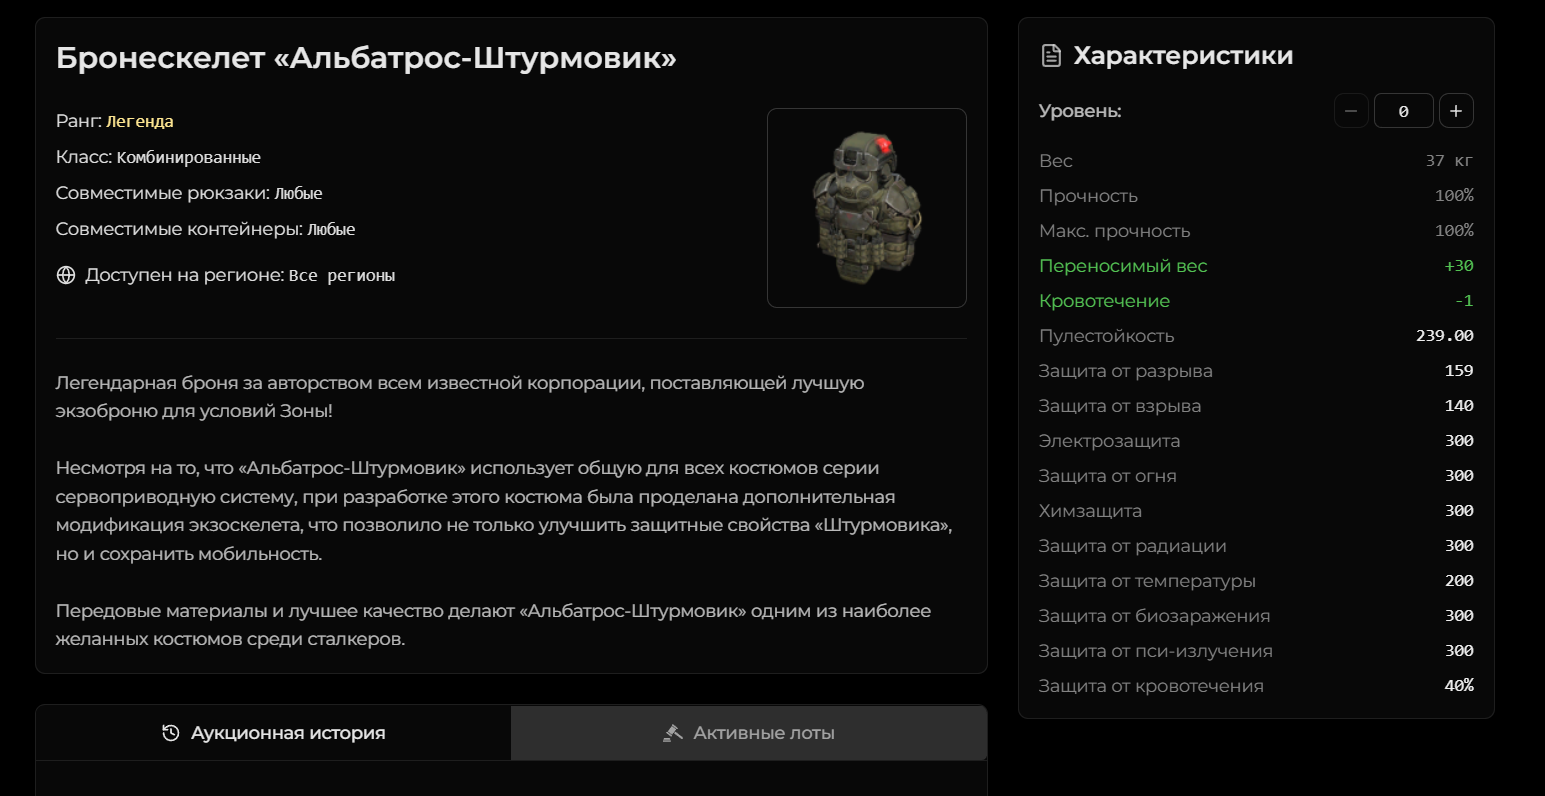Click the Защита от пси-излучения label
The height and width of the screenshot is (796, 1545).
coord(1156,651)
